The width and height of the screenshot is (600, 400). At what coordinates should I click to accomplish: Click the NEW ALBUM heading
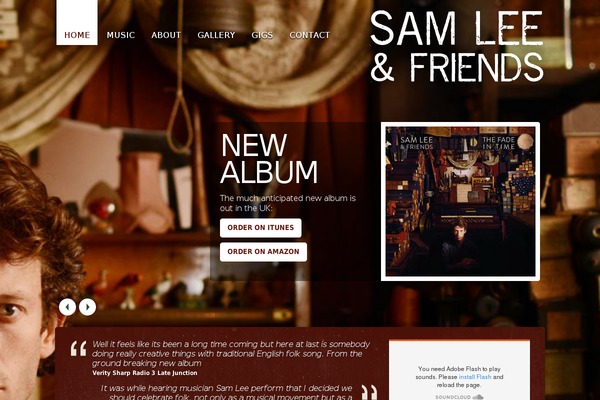(x=269, y=158)
